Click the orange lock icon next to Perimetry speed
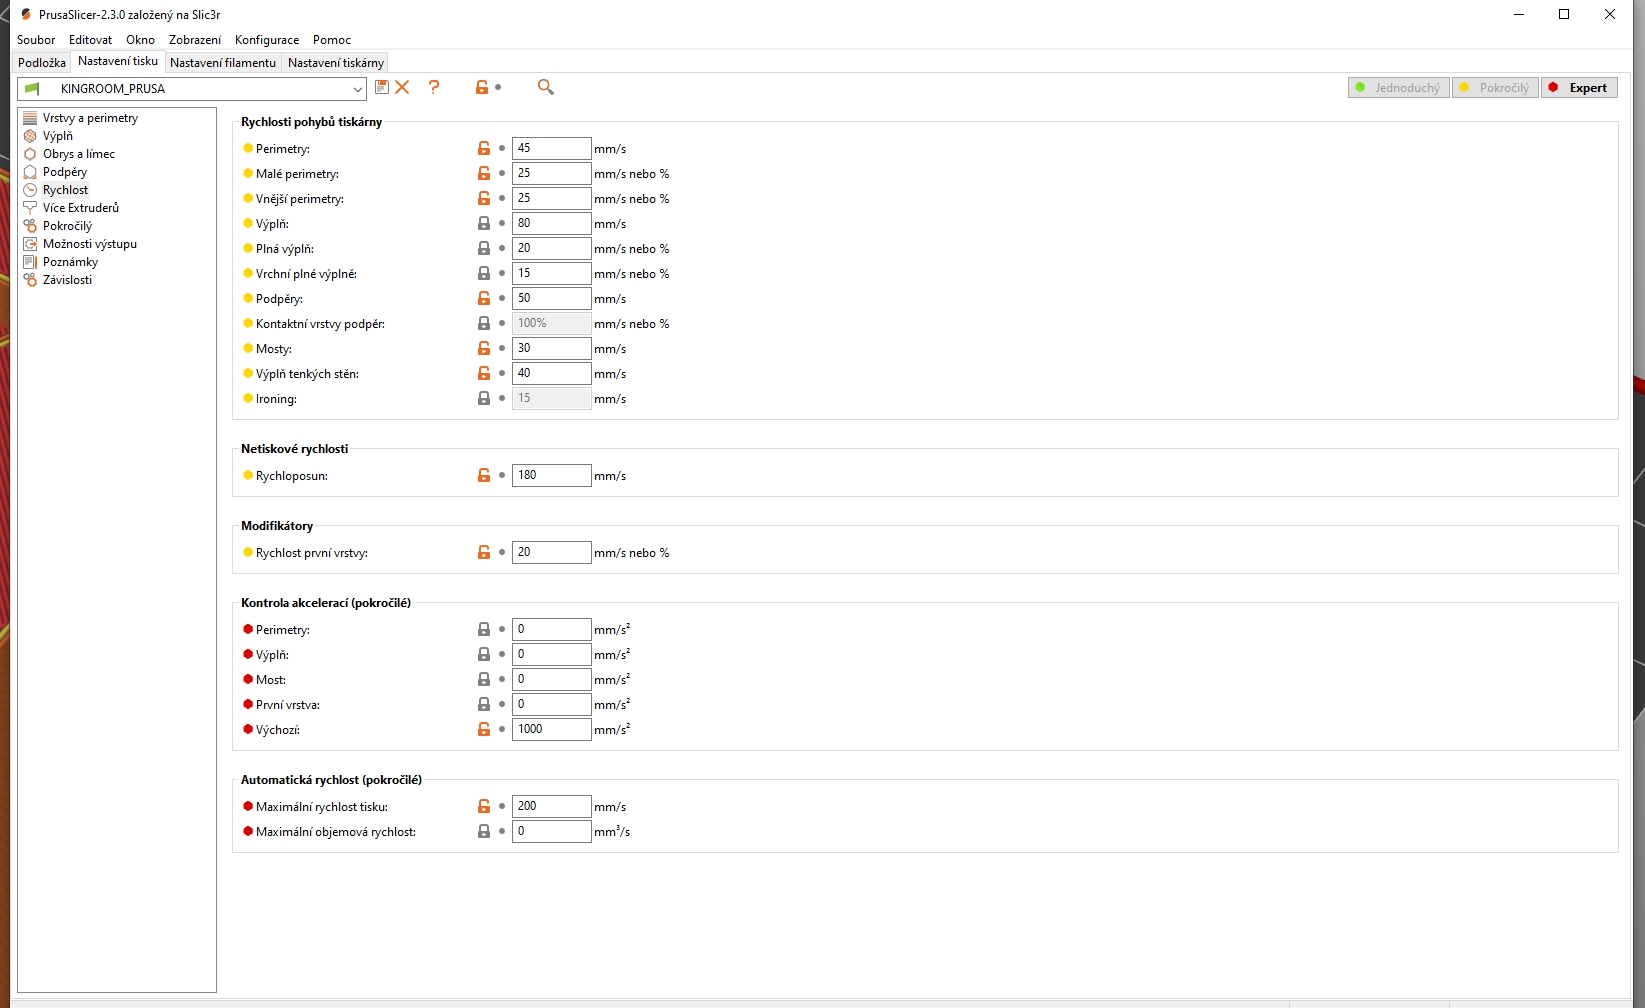The image size is (1645, 1008). pyautogui.click(x=484, y=149)
